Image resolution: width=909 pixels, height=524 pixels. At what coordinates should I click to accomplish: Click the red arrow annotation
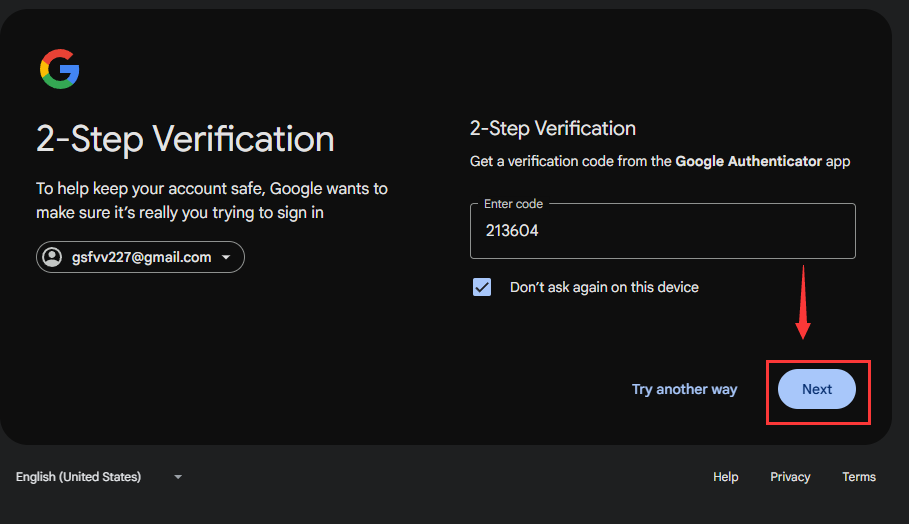pos(802,303)
